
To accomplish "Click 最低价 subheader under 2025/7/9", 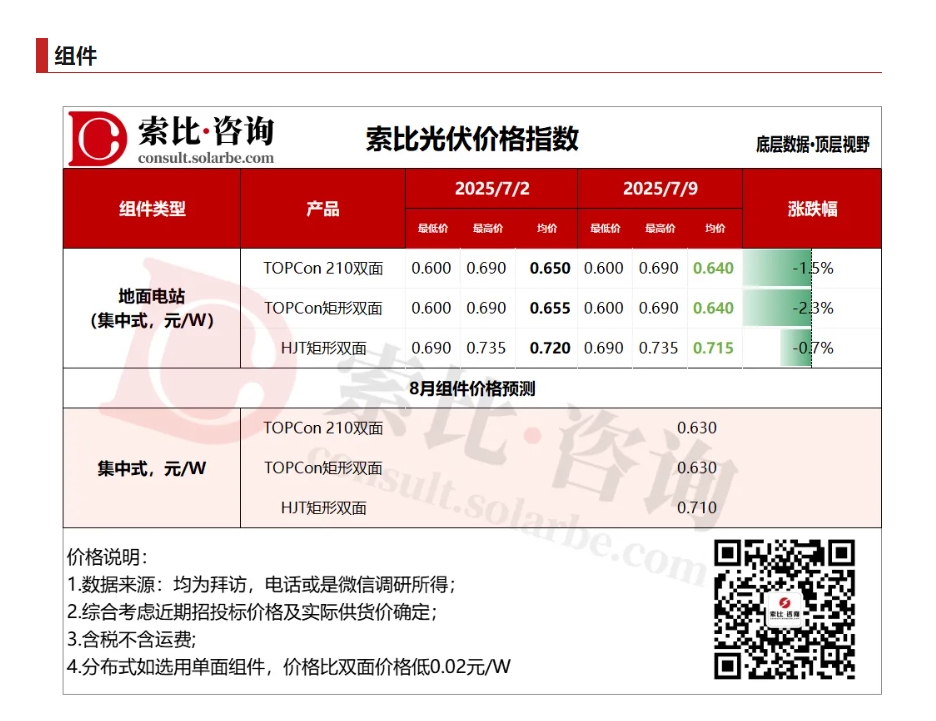I will tap(605, 228).
